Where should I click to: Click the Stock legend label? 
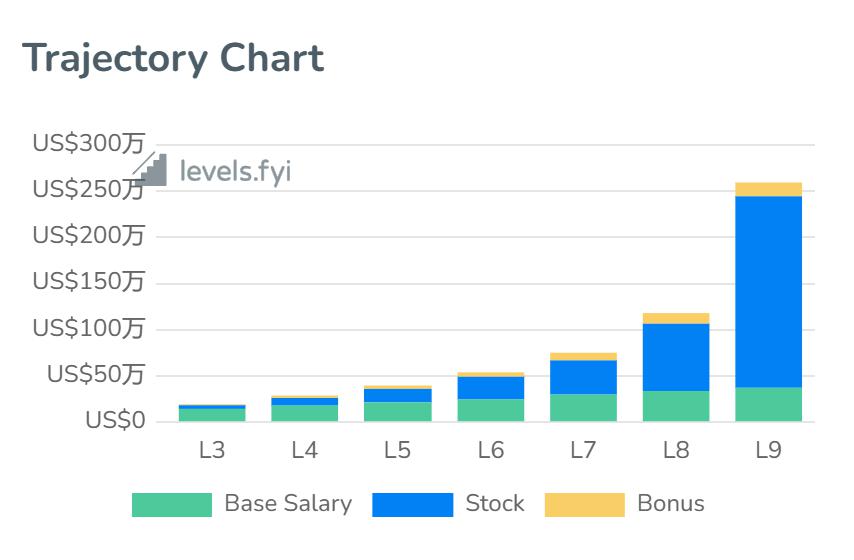[x=495, y=503]
